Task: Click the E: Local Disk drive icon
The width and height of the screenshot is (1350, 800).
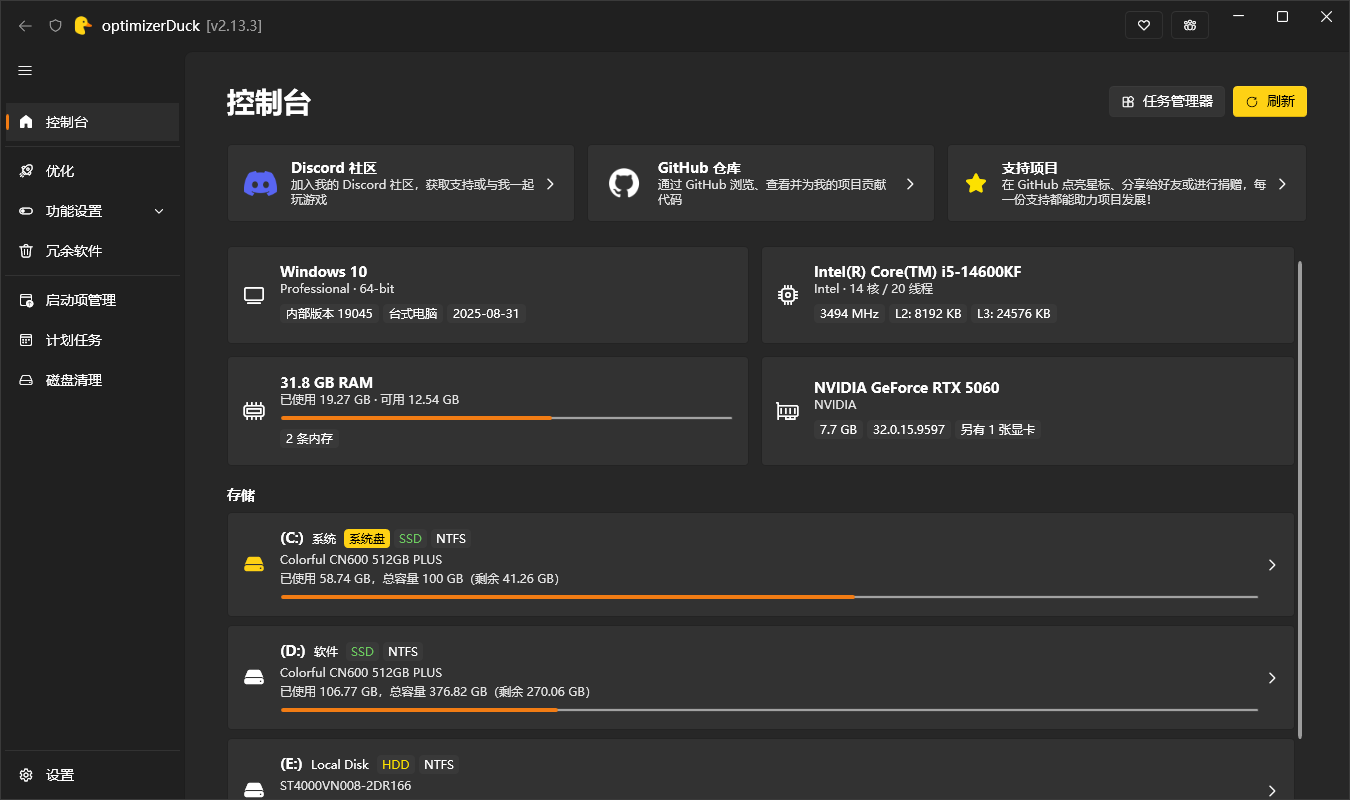Action: point(254,790)
